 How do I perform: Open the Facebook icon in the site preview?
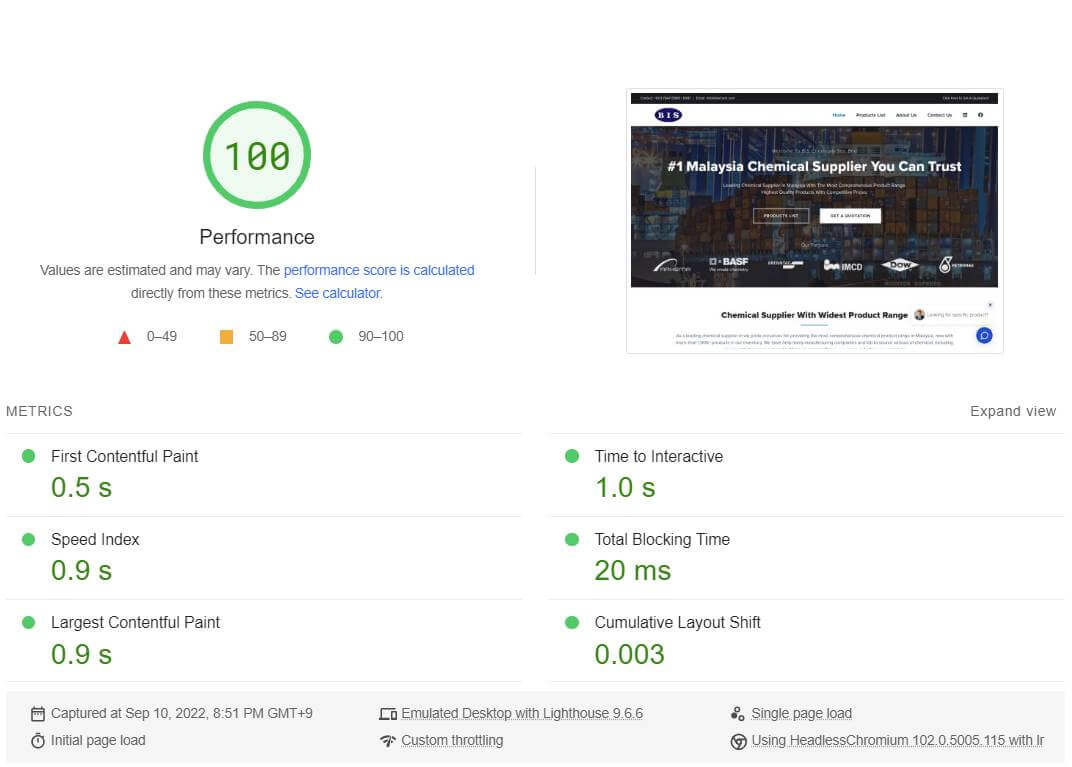click(x=979, y=115)
